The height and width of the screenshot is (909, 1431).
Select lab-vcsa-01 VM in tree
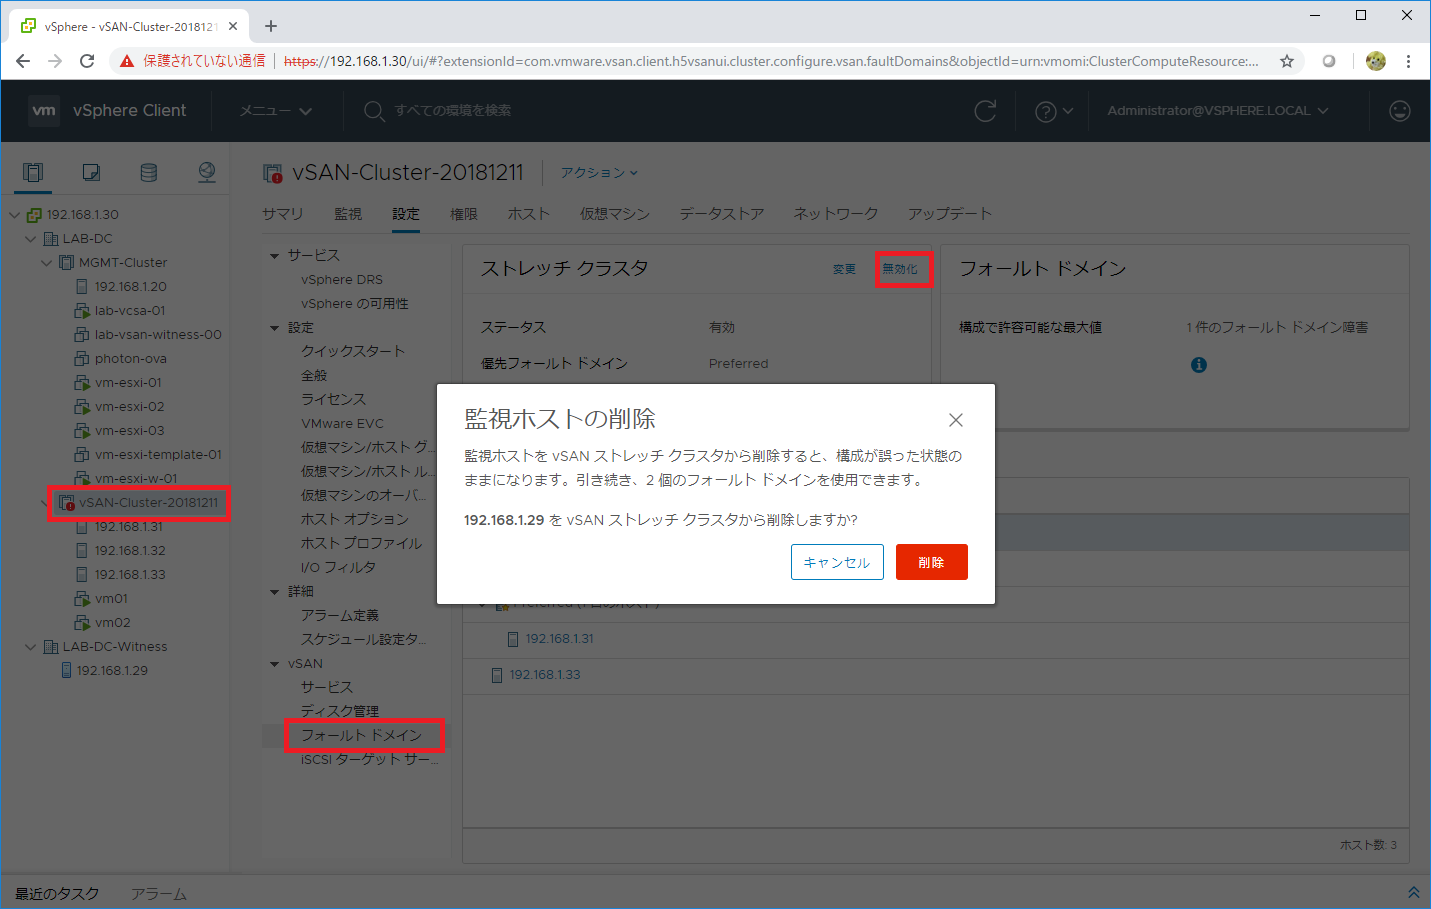click(x=130, y=310)
